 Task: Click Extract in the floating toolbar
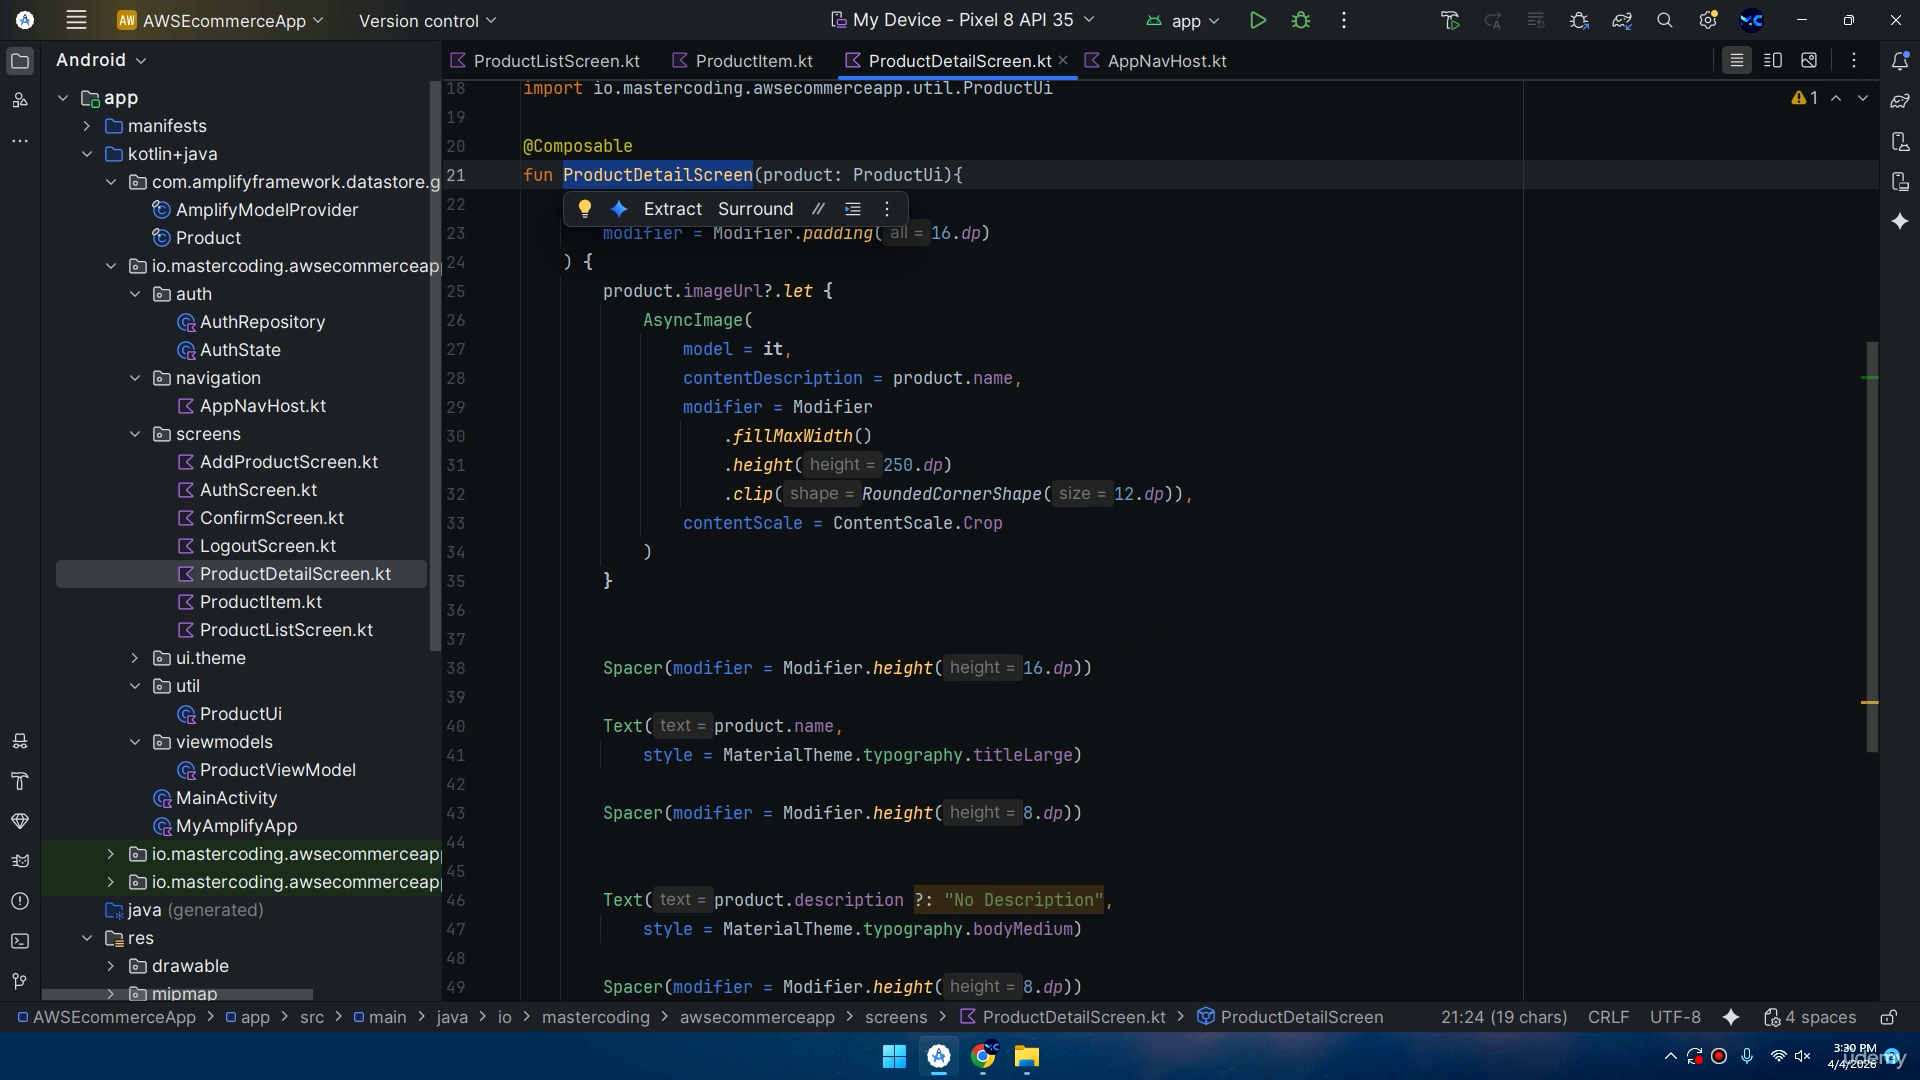tap(673, 209)
